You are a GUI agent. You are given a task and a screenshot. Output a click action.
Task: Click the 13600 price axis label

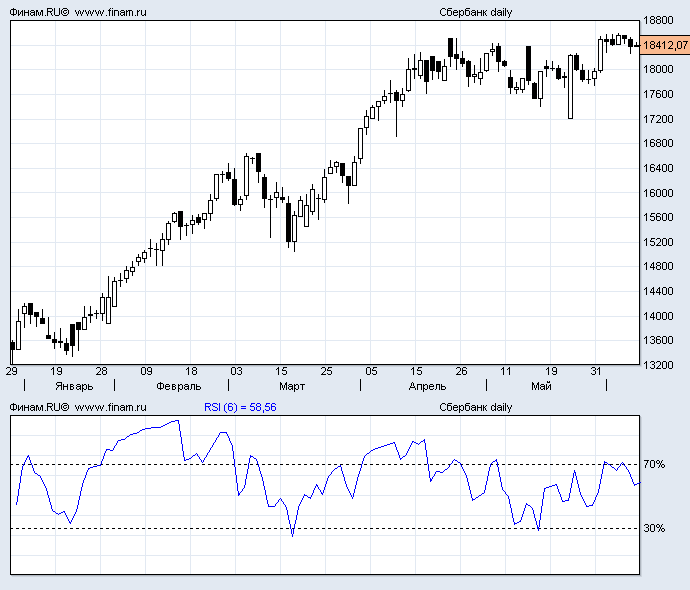point(658,341)
